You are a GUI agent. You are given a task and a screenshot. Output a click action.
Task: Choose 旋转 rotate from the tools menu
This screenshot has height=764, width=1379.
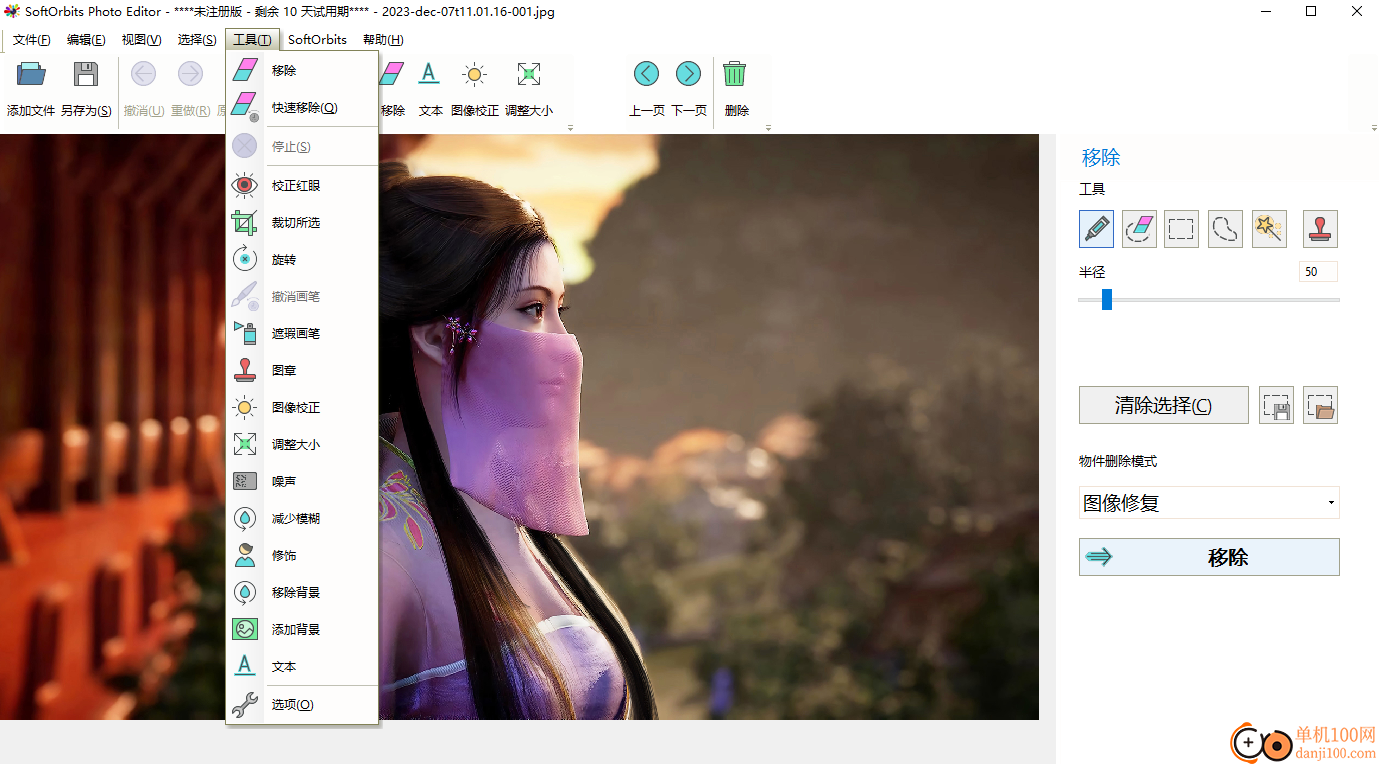(302, 259)
